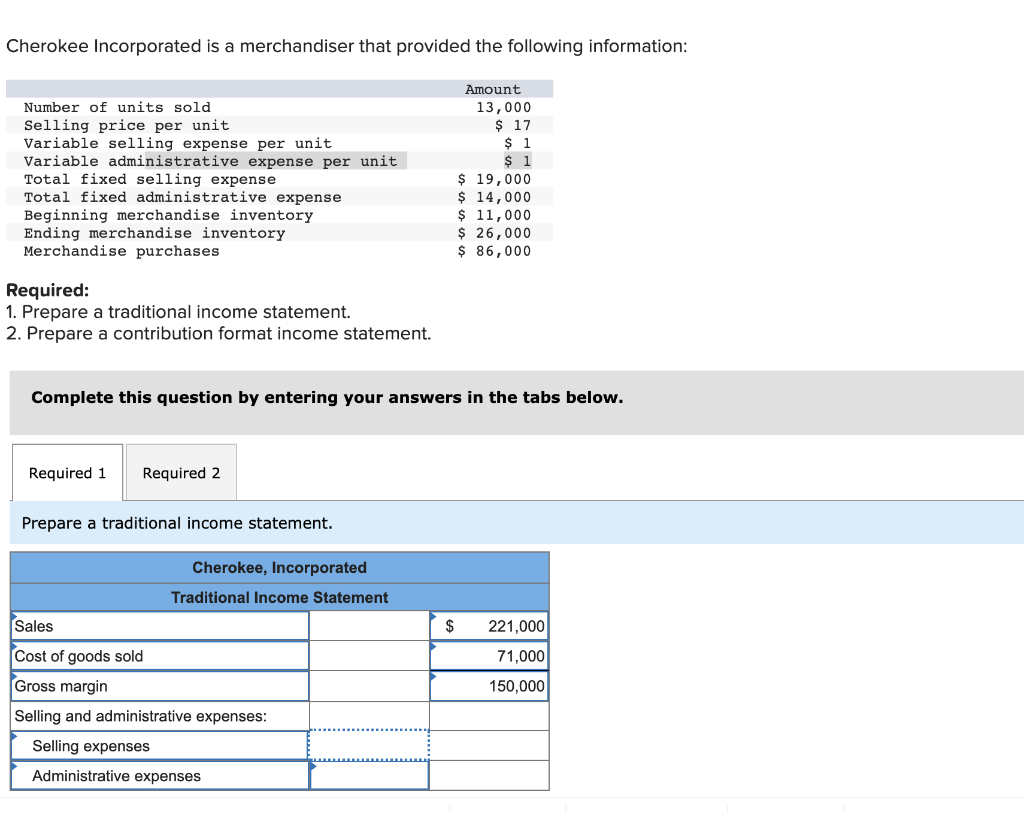The width and height of the screenshot is (1024, 813).
Task: Select the Gross margin amount field 150,000
Action: tap(489, 686)
